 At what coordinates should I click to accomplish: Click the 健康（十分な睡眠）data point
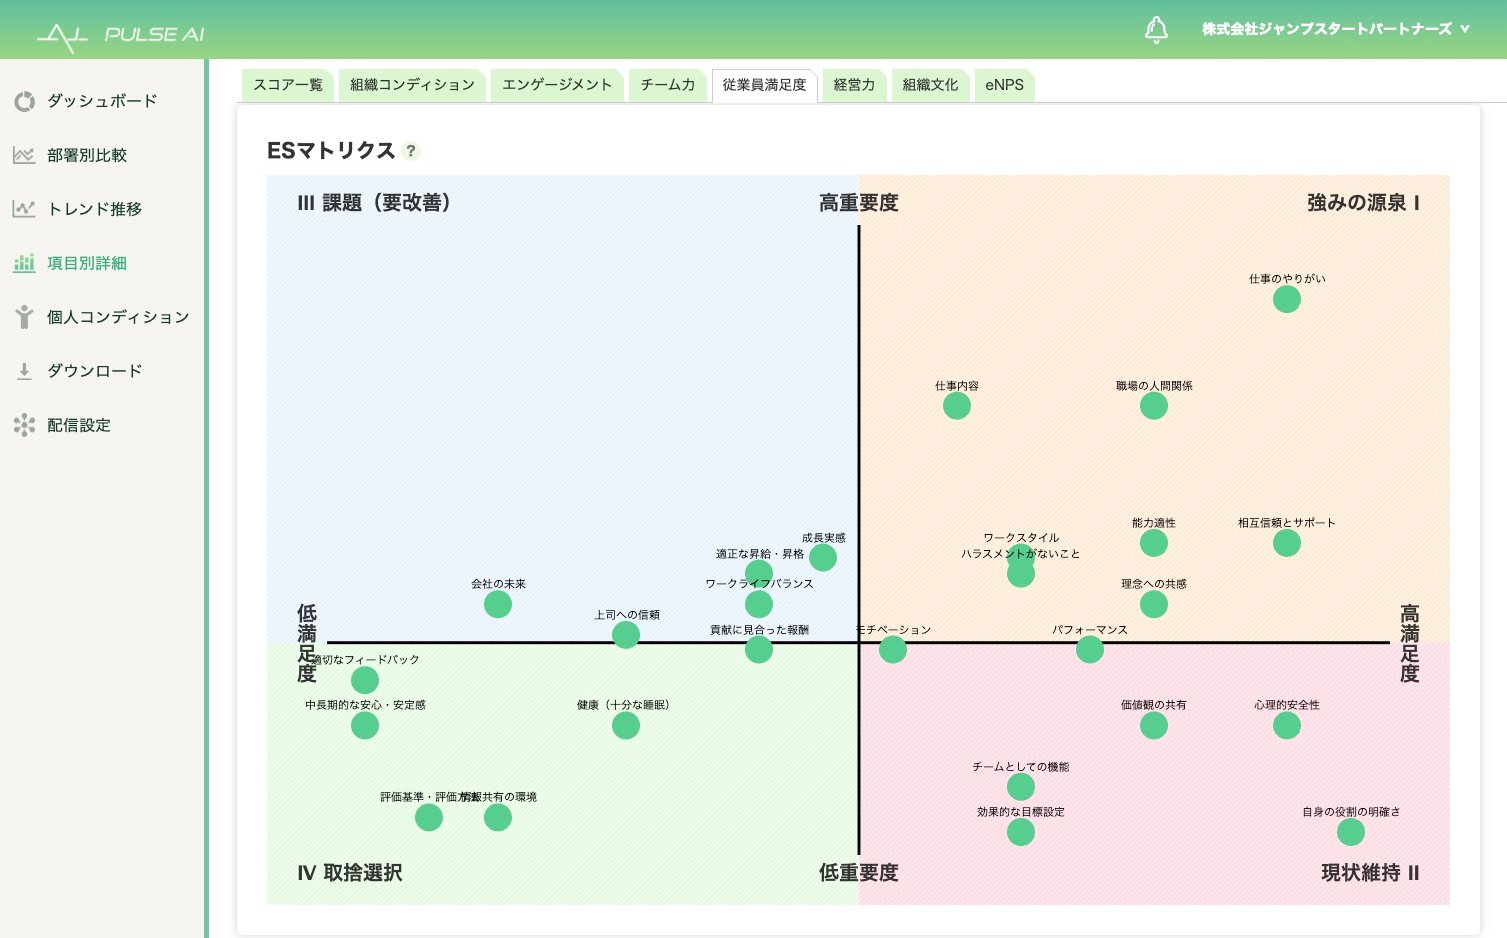coord(626,725)
